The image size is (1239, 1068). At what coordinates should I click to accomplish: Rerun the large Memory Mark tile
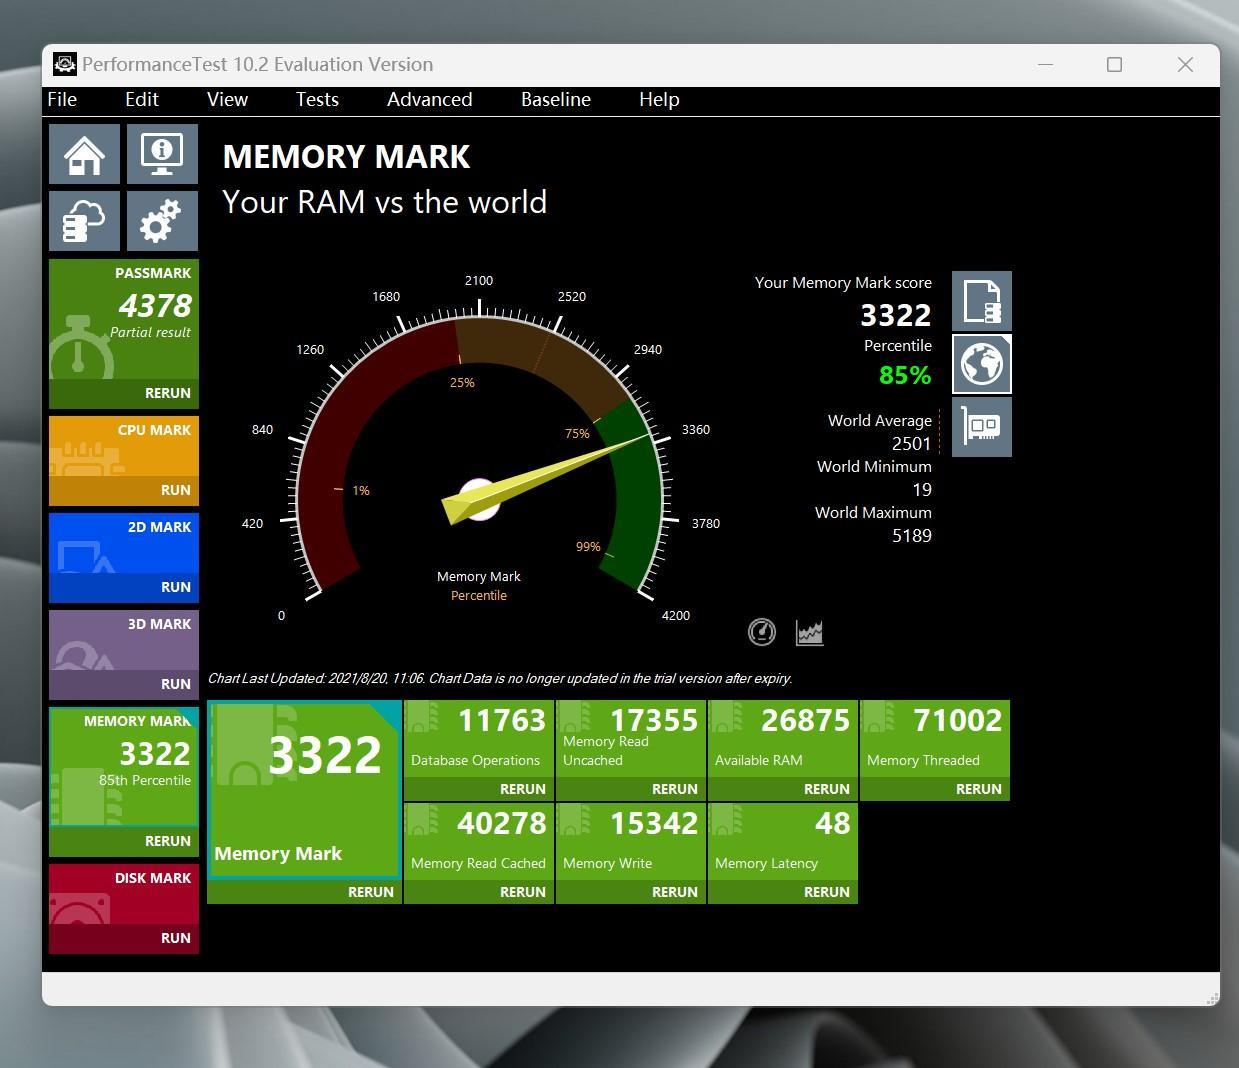[x=305, y=892]
